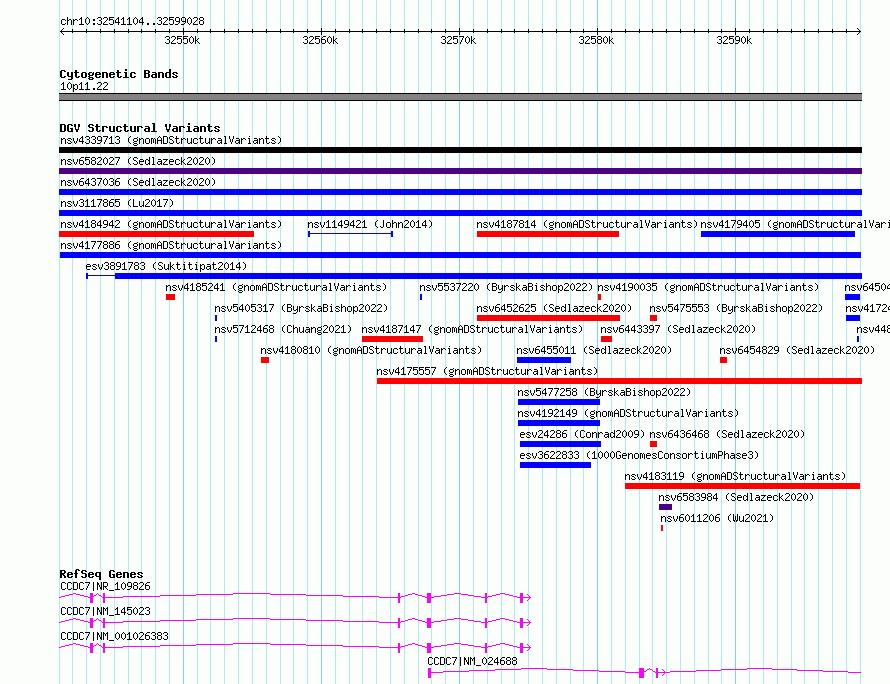Image resolution: width=890 pixels, height=684 pixels.
Task: Click nsv5405317 (ByrskaBishop2022) label
Action: 301,308
